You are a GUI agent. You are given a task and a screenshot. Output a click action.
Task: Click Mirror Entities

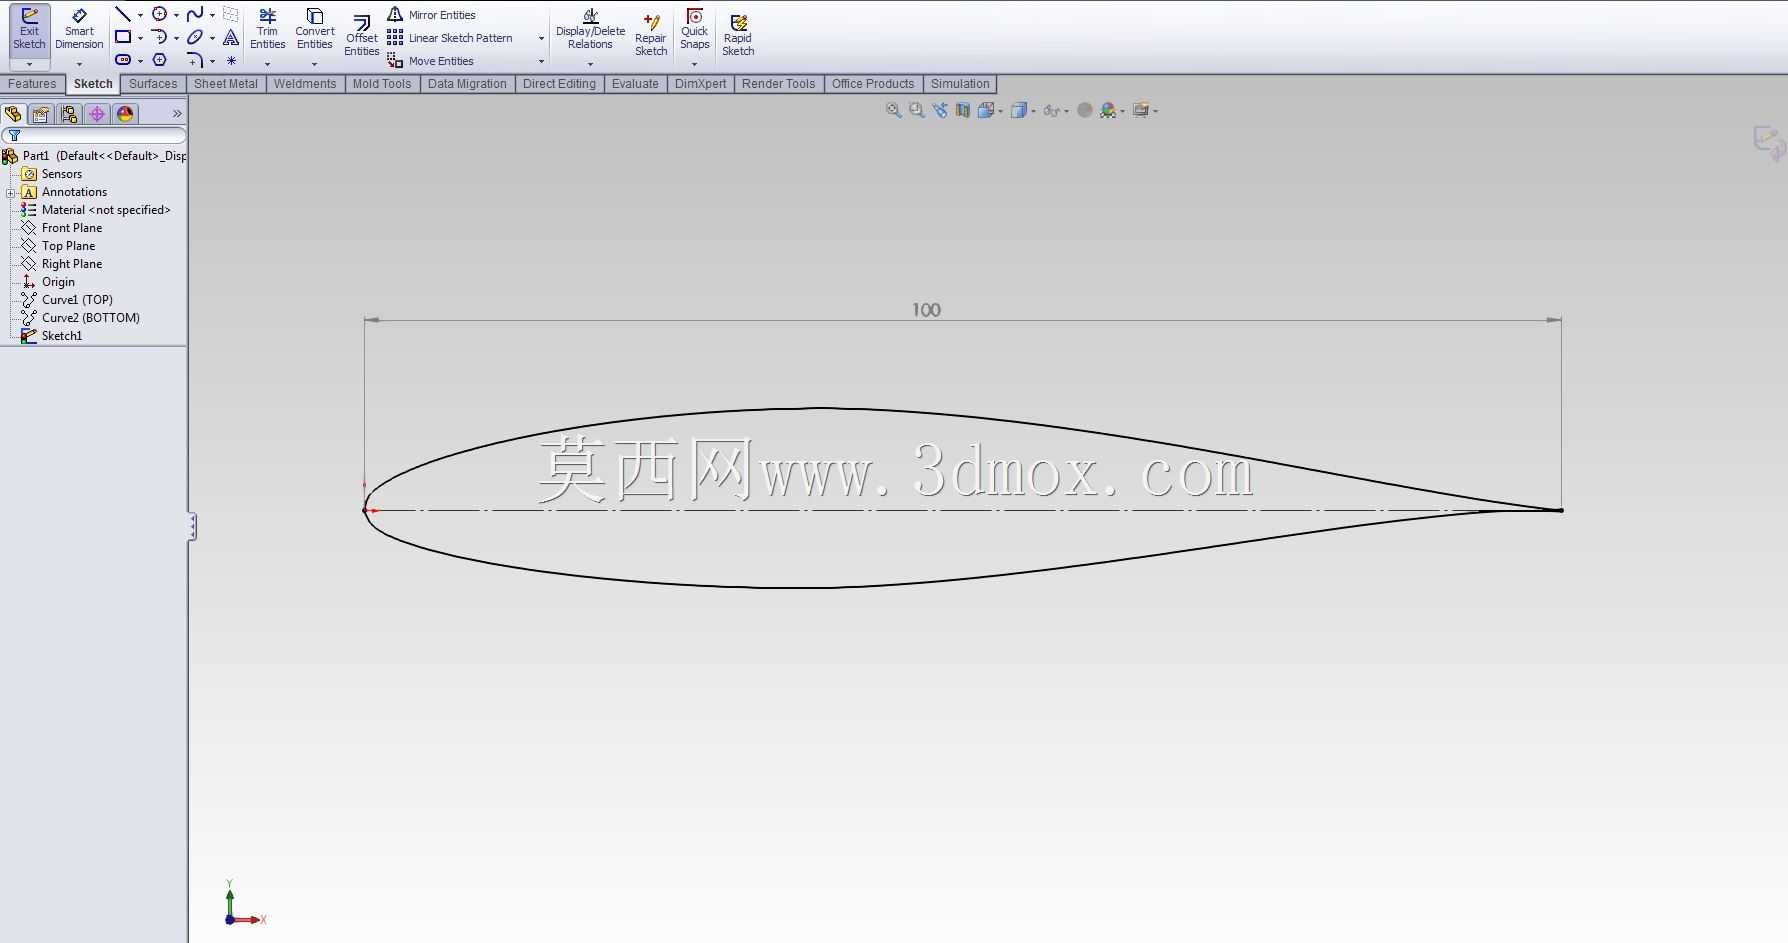(x=431, y=15)
